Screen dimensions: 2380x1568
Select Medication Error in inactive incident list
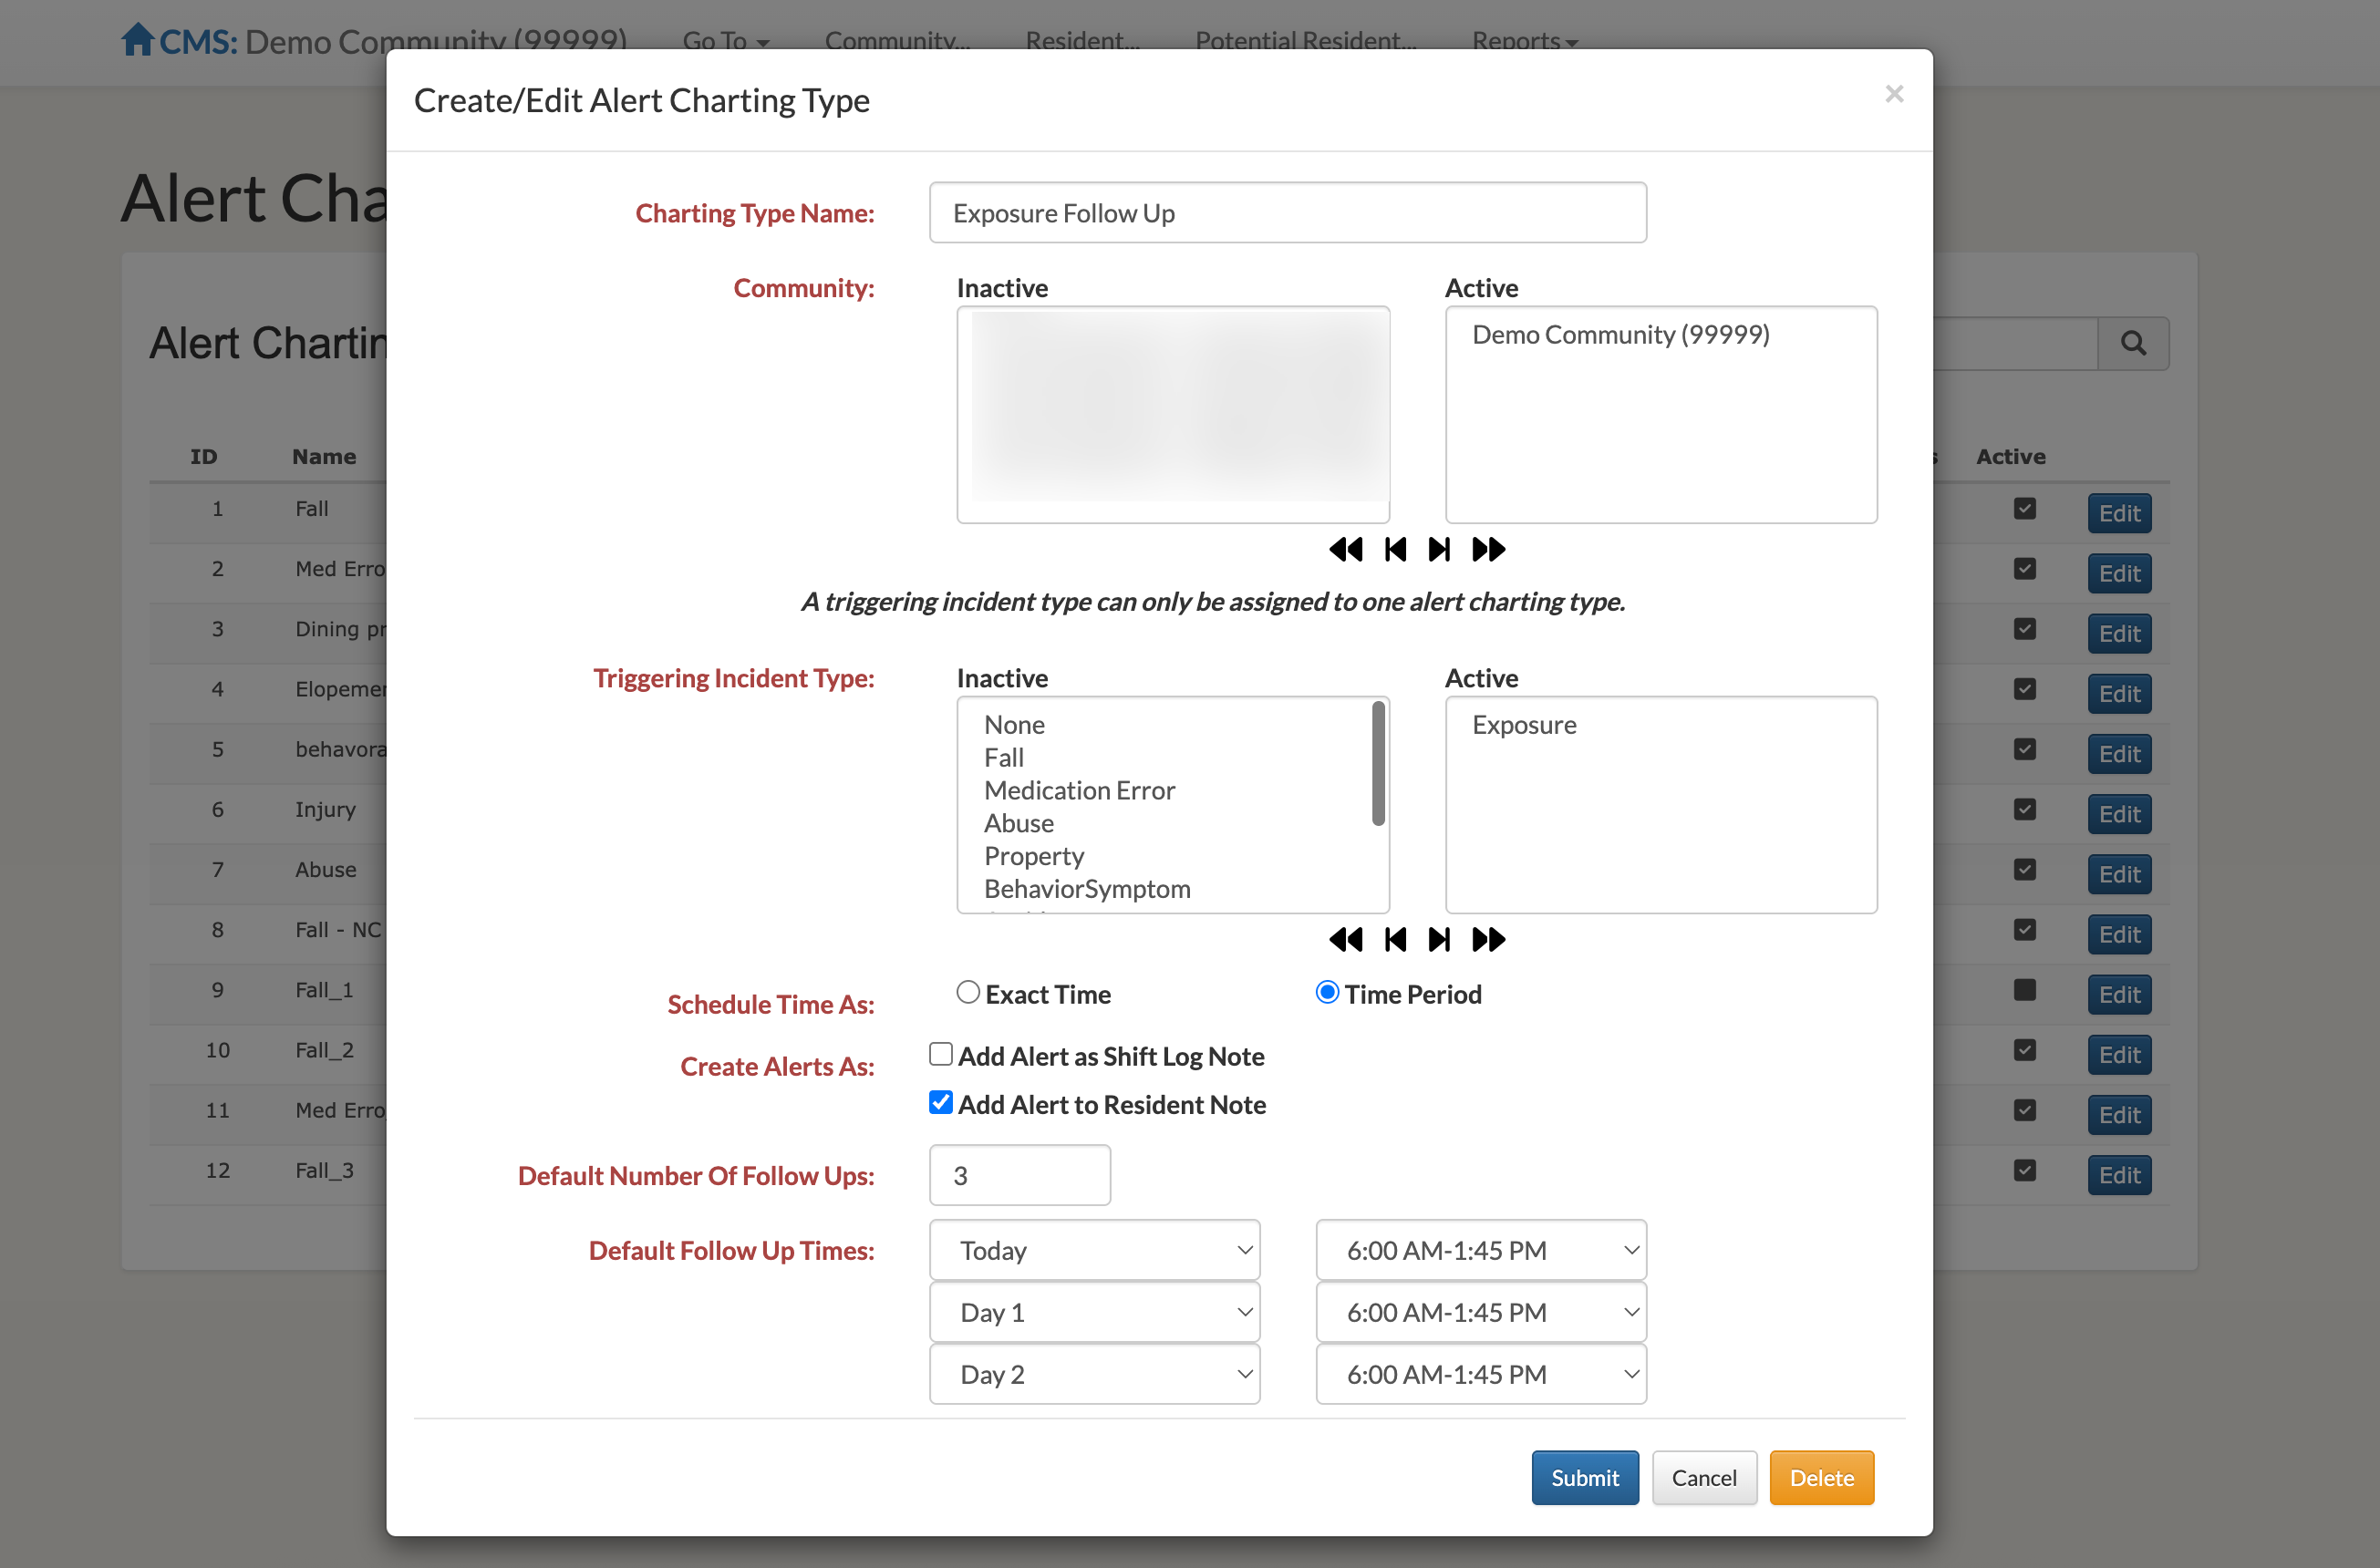[x=1079, y=790]
